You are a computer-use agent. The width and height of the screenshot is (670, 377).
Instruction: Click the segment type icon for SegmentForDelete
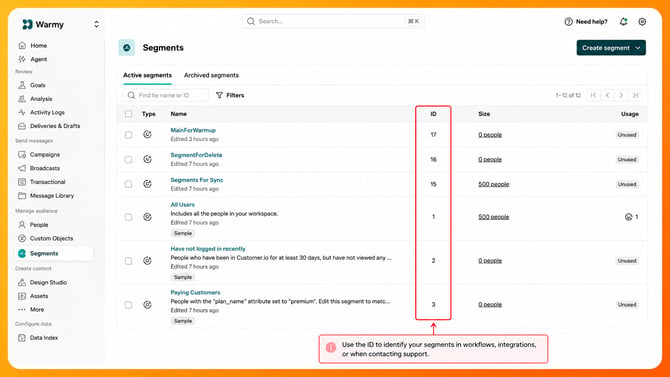point(147,159)
